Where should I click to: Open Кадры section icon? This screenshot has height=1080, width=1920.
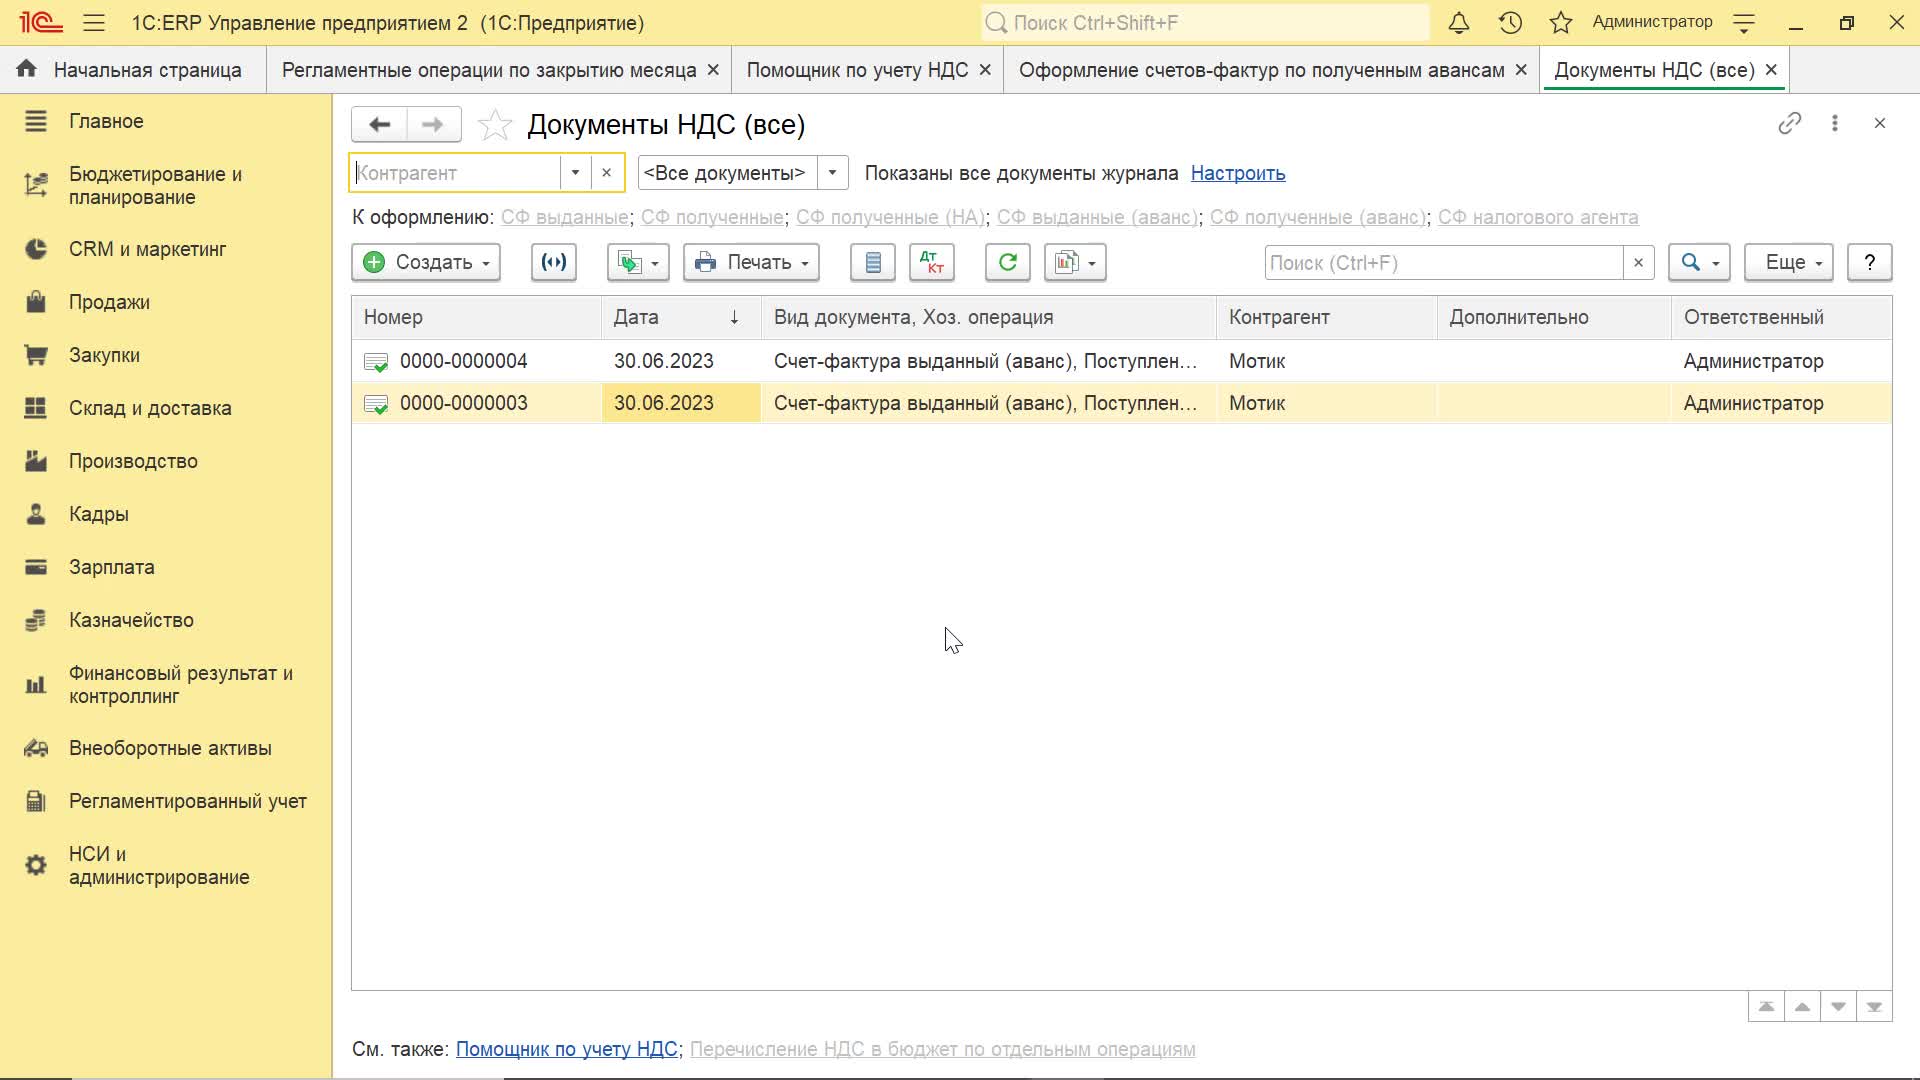(35, 514)
